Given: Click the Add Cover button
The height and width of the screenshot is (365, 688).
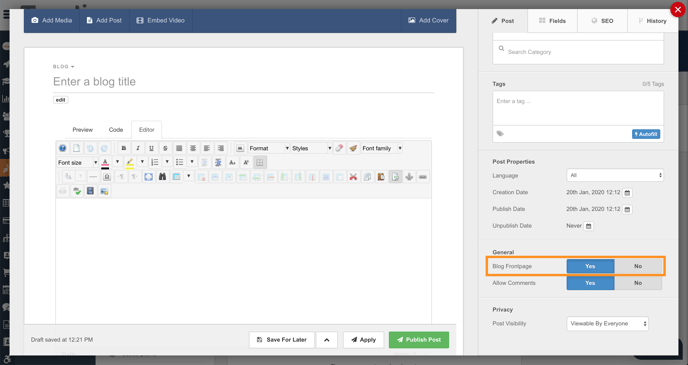Looking at the screenshot, I should (428, 21).
